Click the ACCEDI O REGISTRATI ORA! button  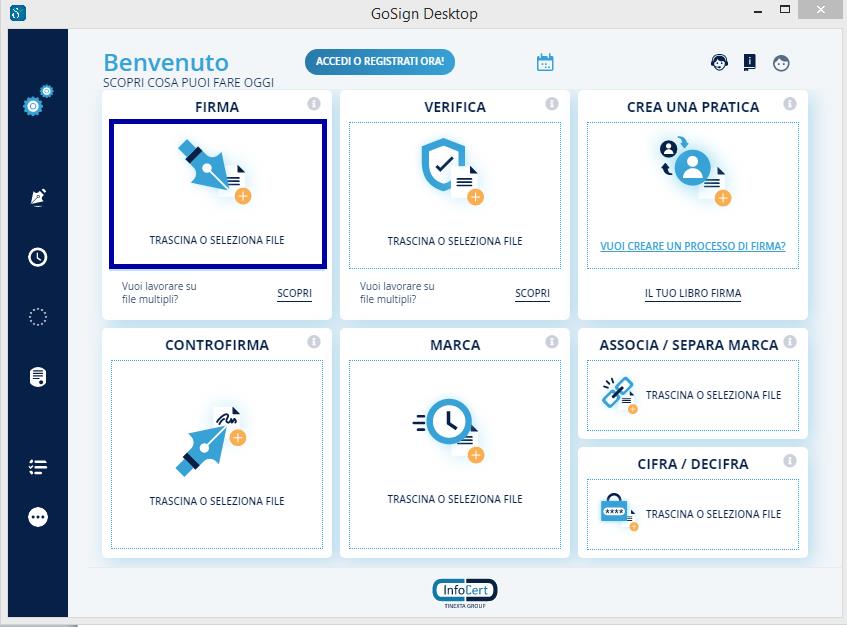(380, 62)
